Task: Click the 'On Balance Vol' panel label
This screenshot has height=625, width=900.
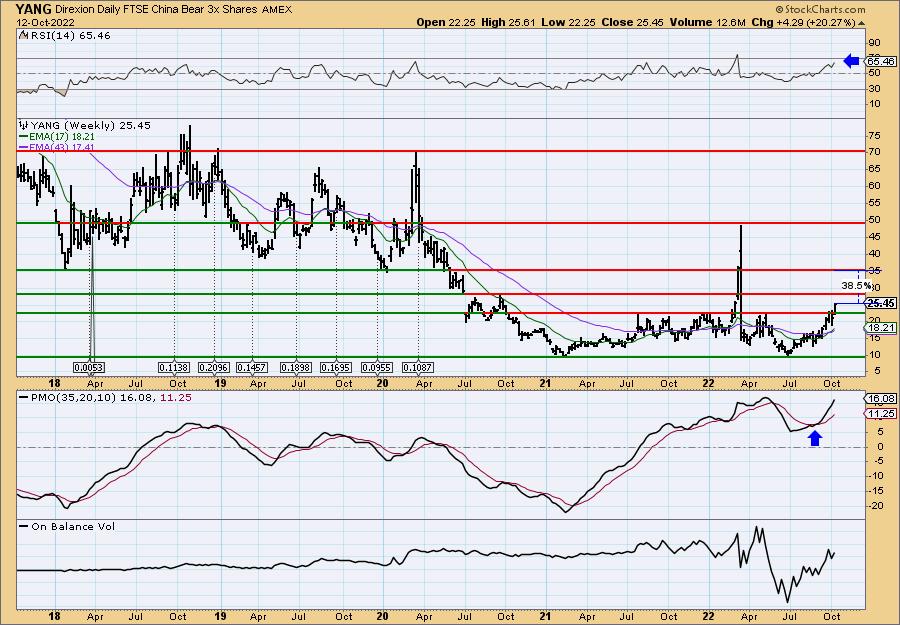Action: pos(73,526)
